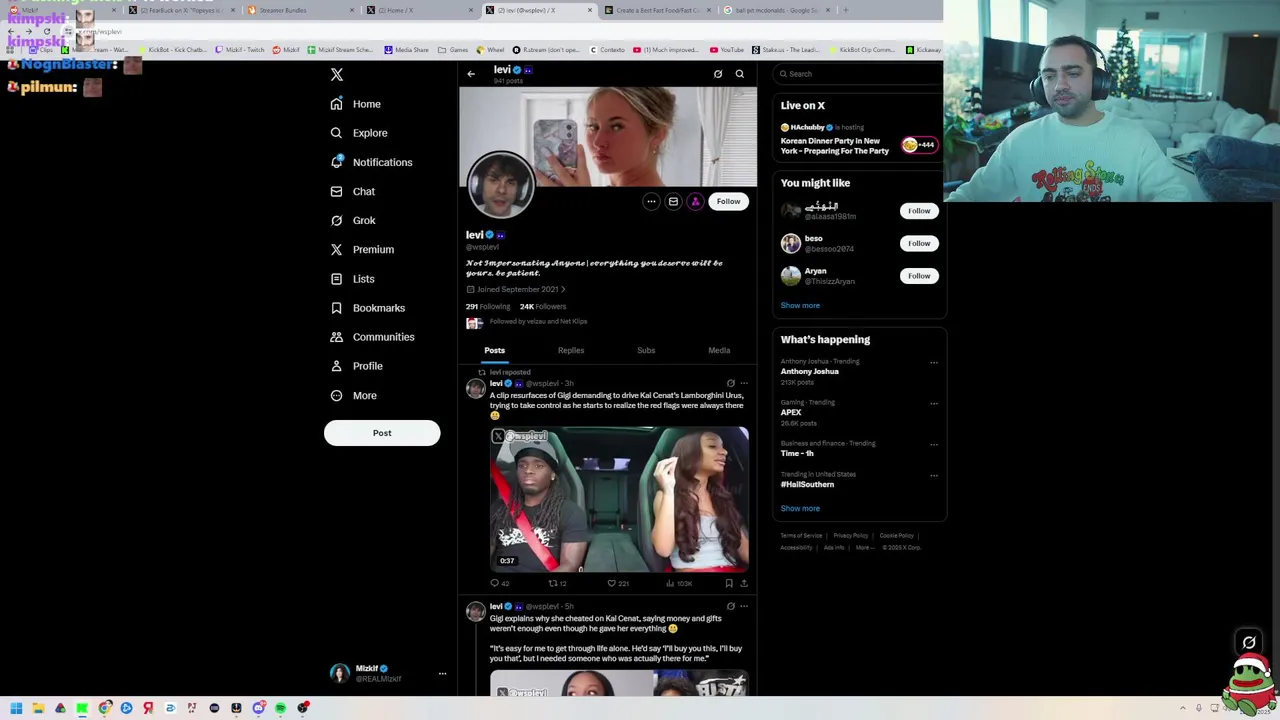The height and width of the screenshot is (720, 1280).
Task: Open Chat in the sidebar
Action: tap(353, 191)
